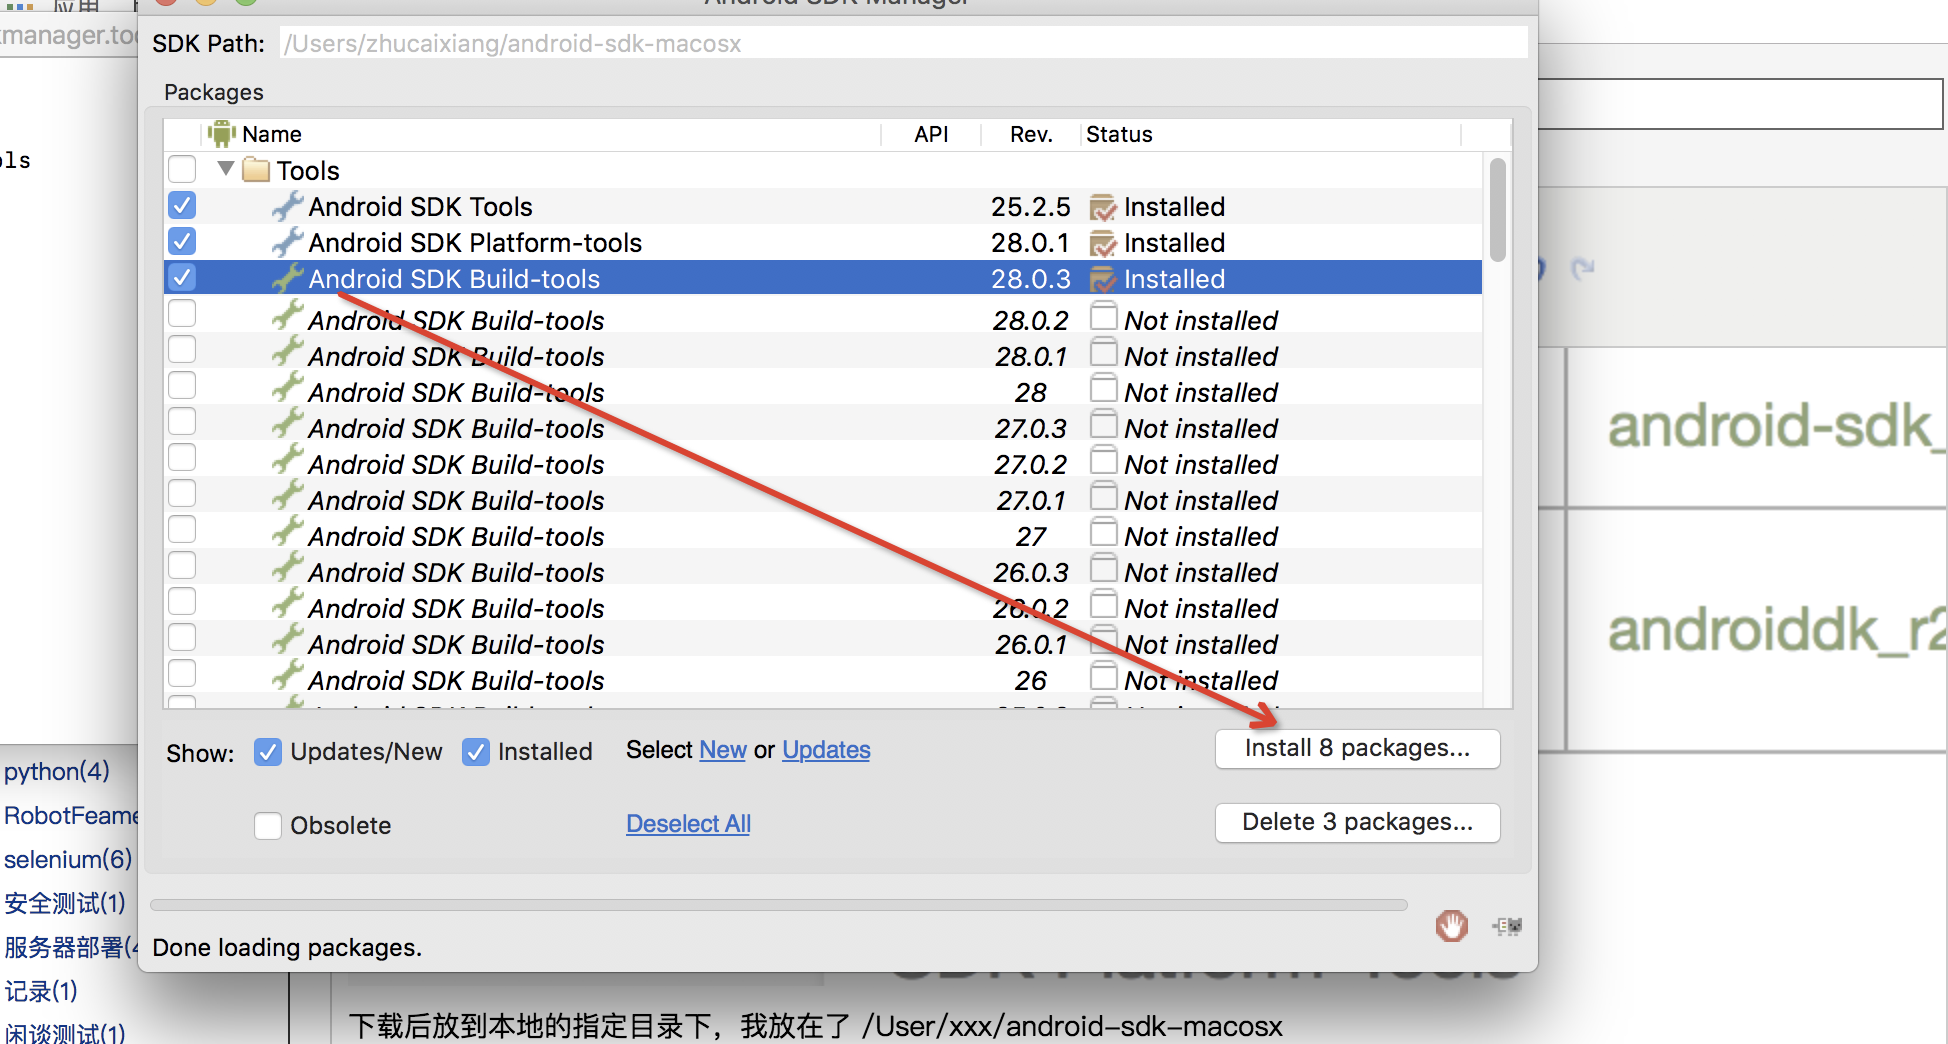
Task: Open python(4) category link in blog sidebar
Action: point(57,771)
